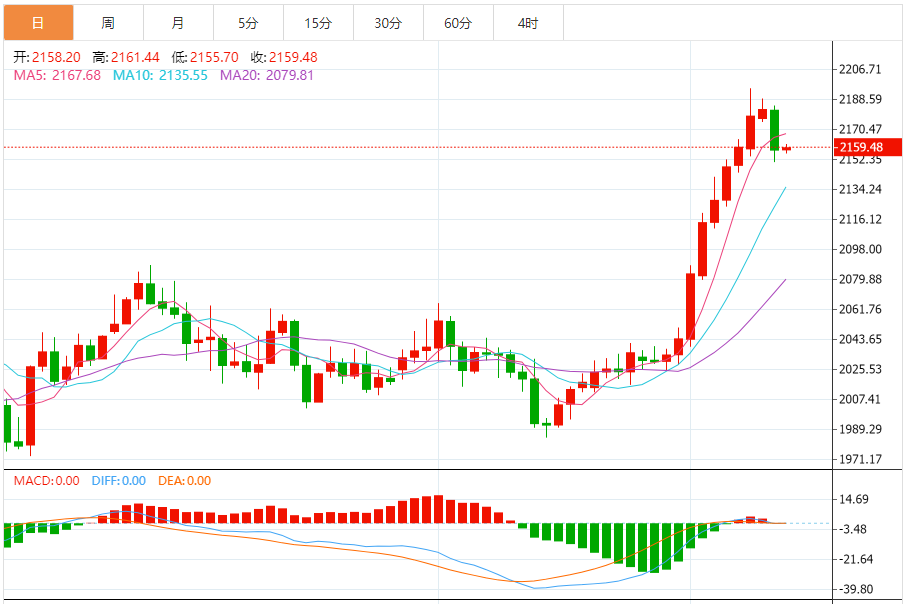Click the 2206.71 price axis label
This screenshot has width=908, height=604.
(x=861, y=69)
